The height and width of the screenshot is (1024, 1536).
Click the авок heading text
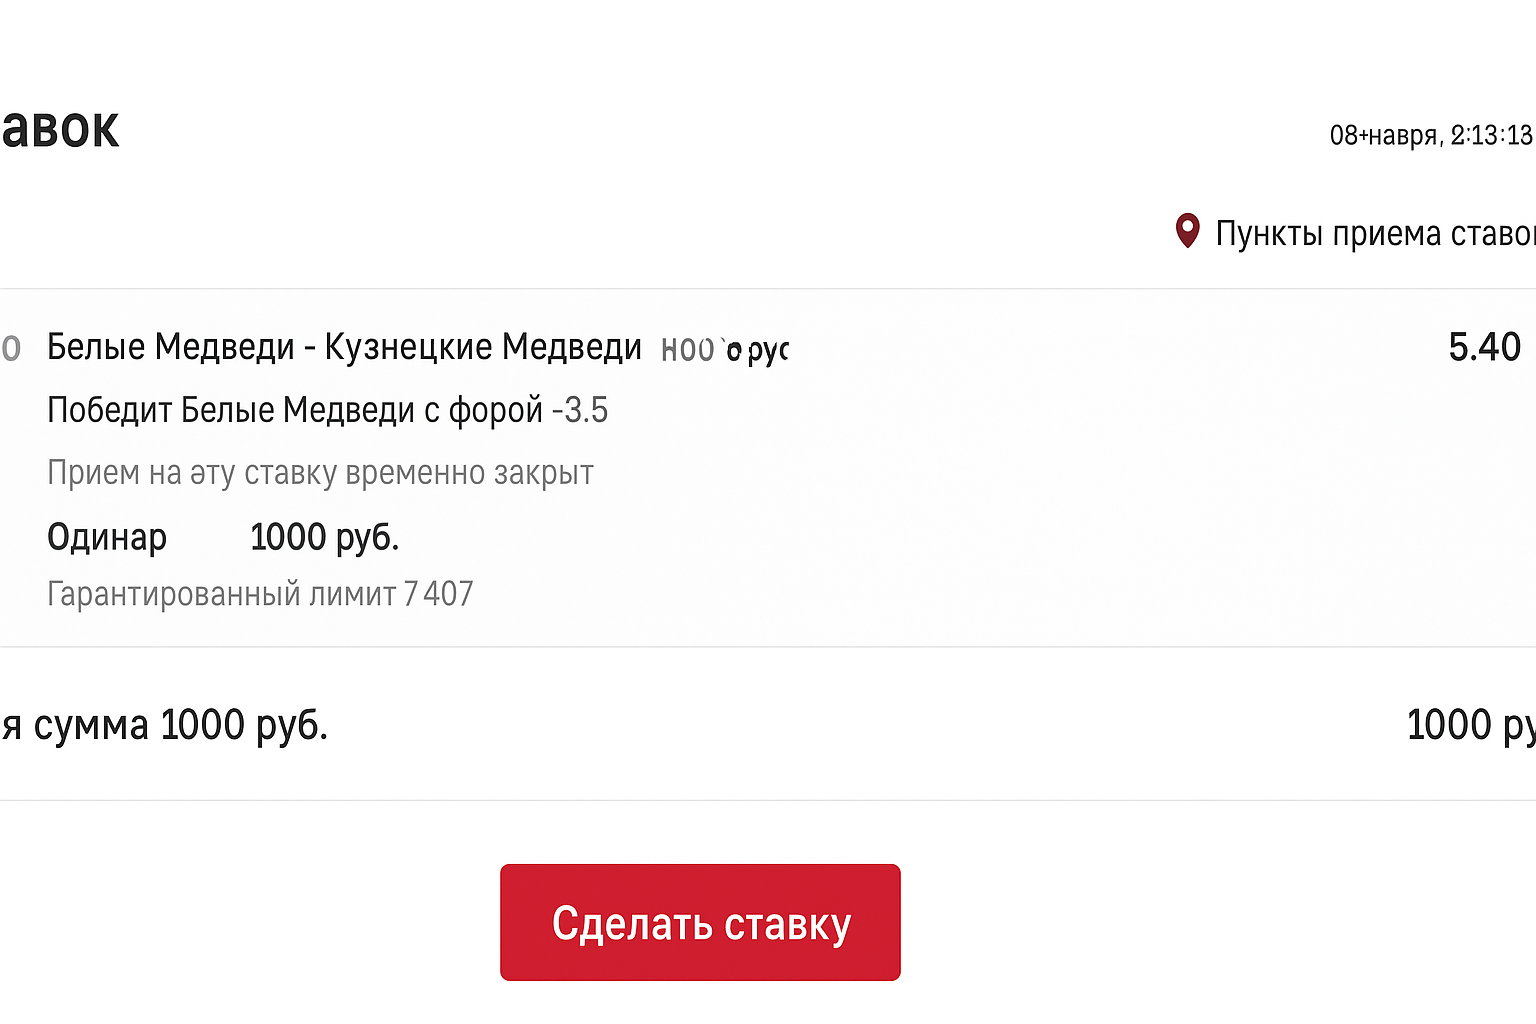(x=60, y=128)
